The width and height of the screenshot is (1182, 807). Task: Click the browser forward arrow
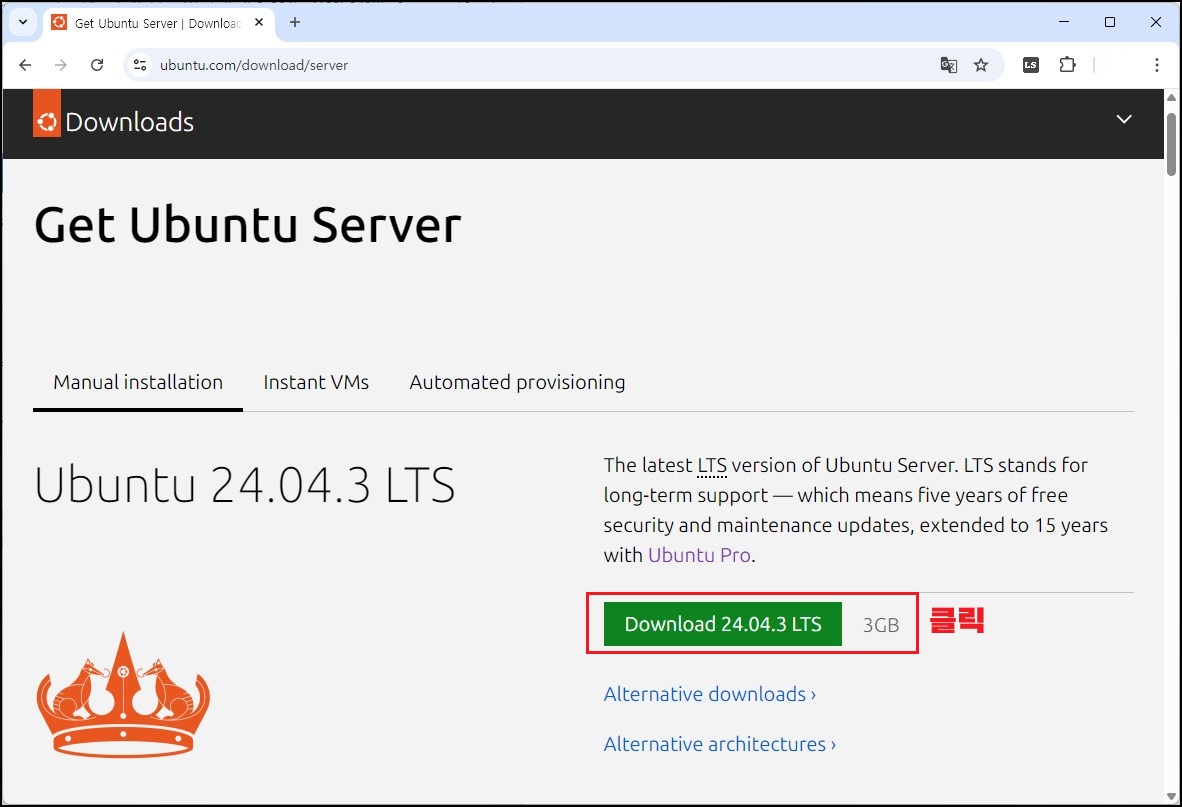61,65
